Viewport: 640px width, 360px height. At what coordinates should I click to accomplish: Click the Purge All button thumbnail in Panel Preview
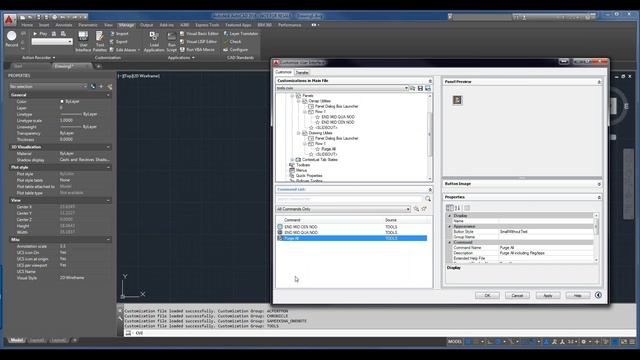pyautogui.click(x=457, y=100)
